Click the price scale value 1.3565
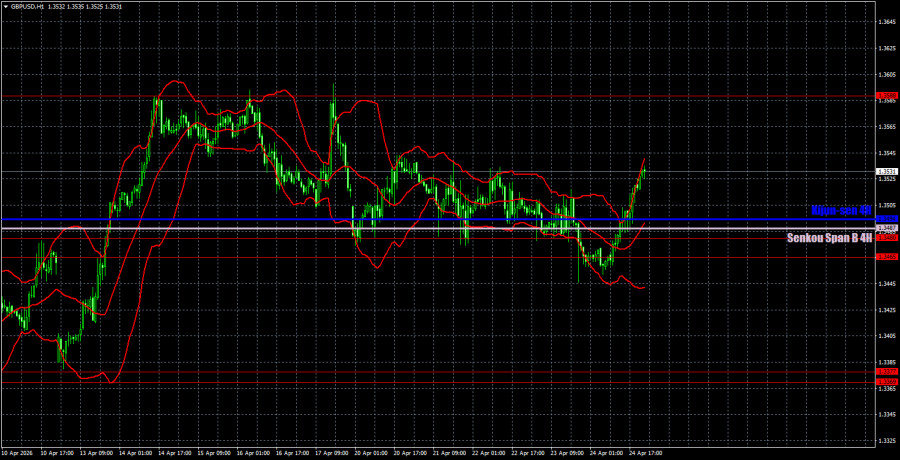The width and height of the screenshot is (900, 460). [x=885, y=127]
